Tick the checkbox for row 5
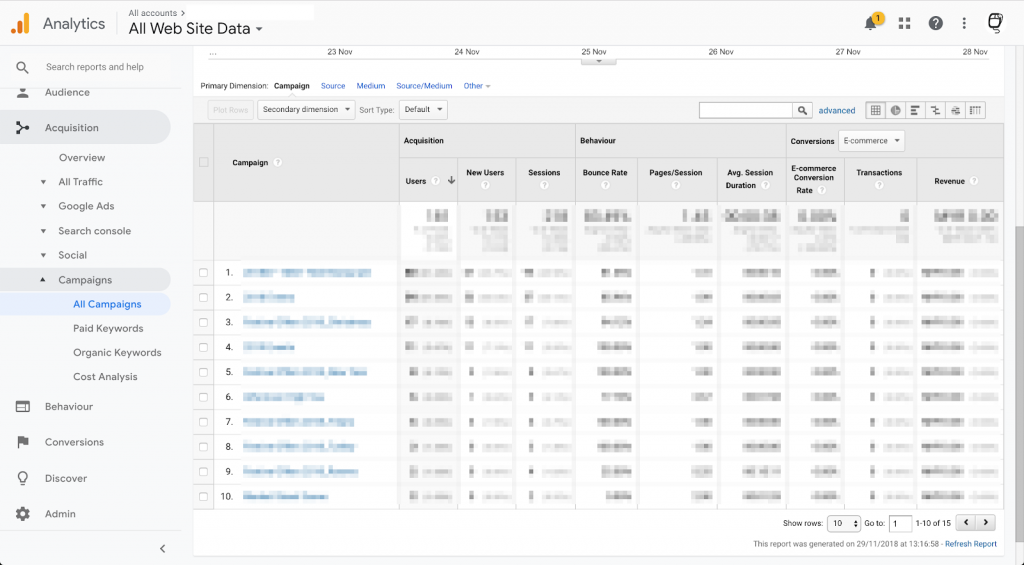 click(x=204, y=372)
